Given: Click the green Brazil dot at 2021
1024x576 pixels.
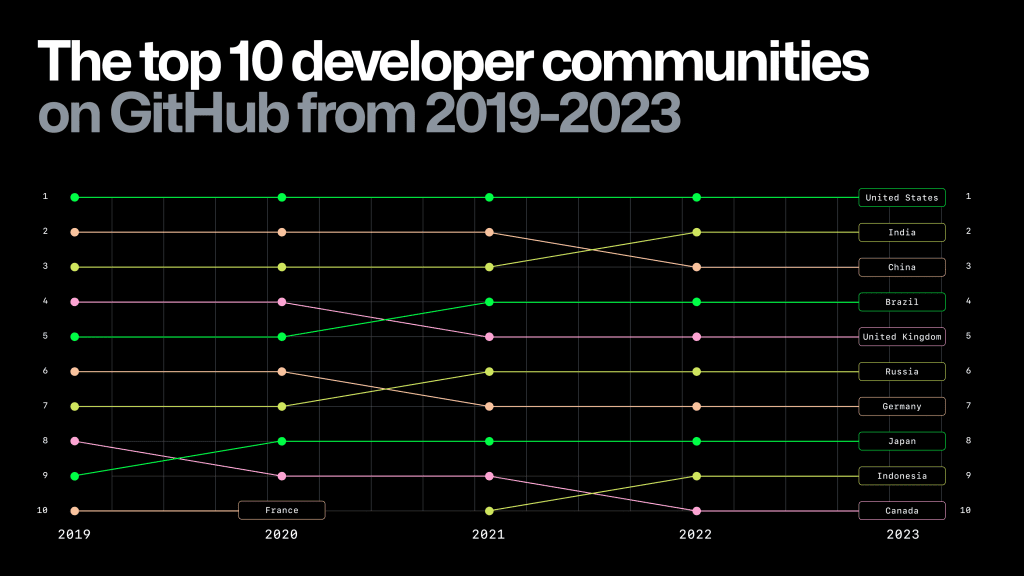Looking at the screenshot, I should point(488,302).
